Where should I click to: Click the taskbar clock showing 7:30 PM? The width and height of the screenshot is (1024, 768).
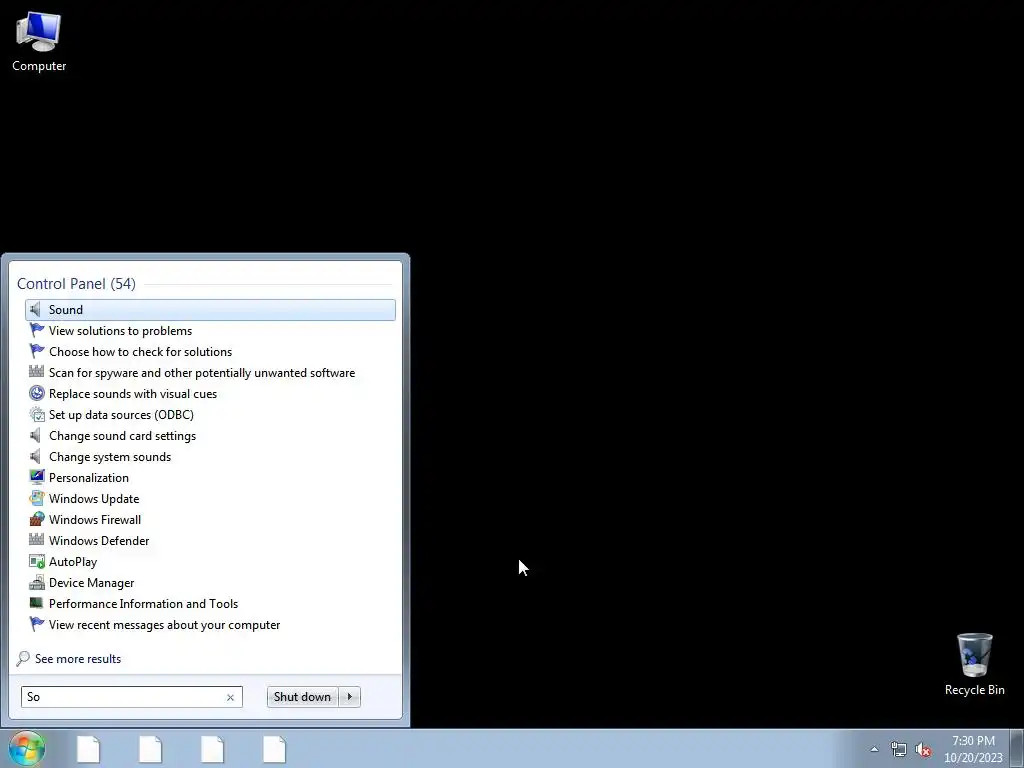click(x=973, y=749)
